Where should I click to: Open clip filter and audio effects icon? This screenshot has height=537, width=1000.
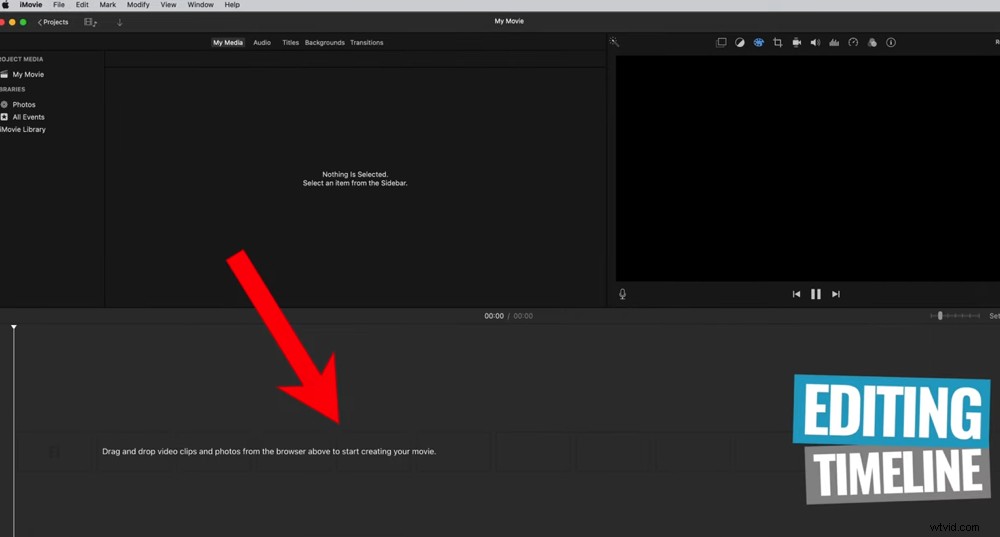tap(872, 43)
